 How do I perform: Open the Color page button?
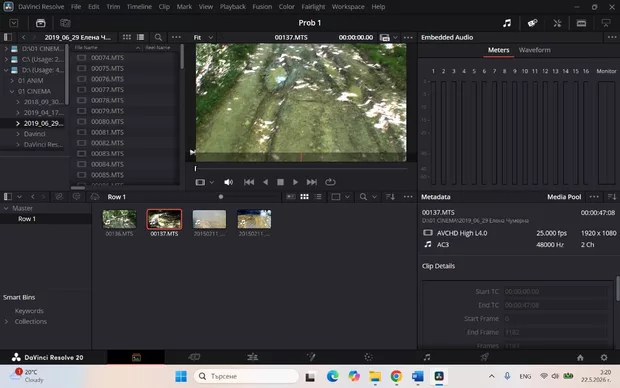pyautogui.click(x=369, y=358)
